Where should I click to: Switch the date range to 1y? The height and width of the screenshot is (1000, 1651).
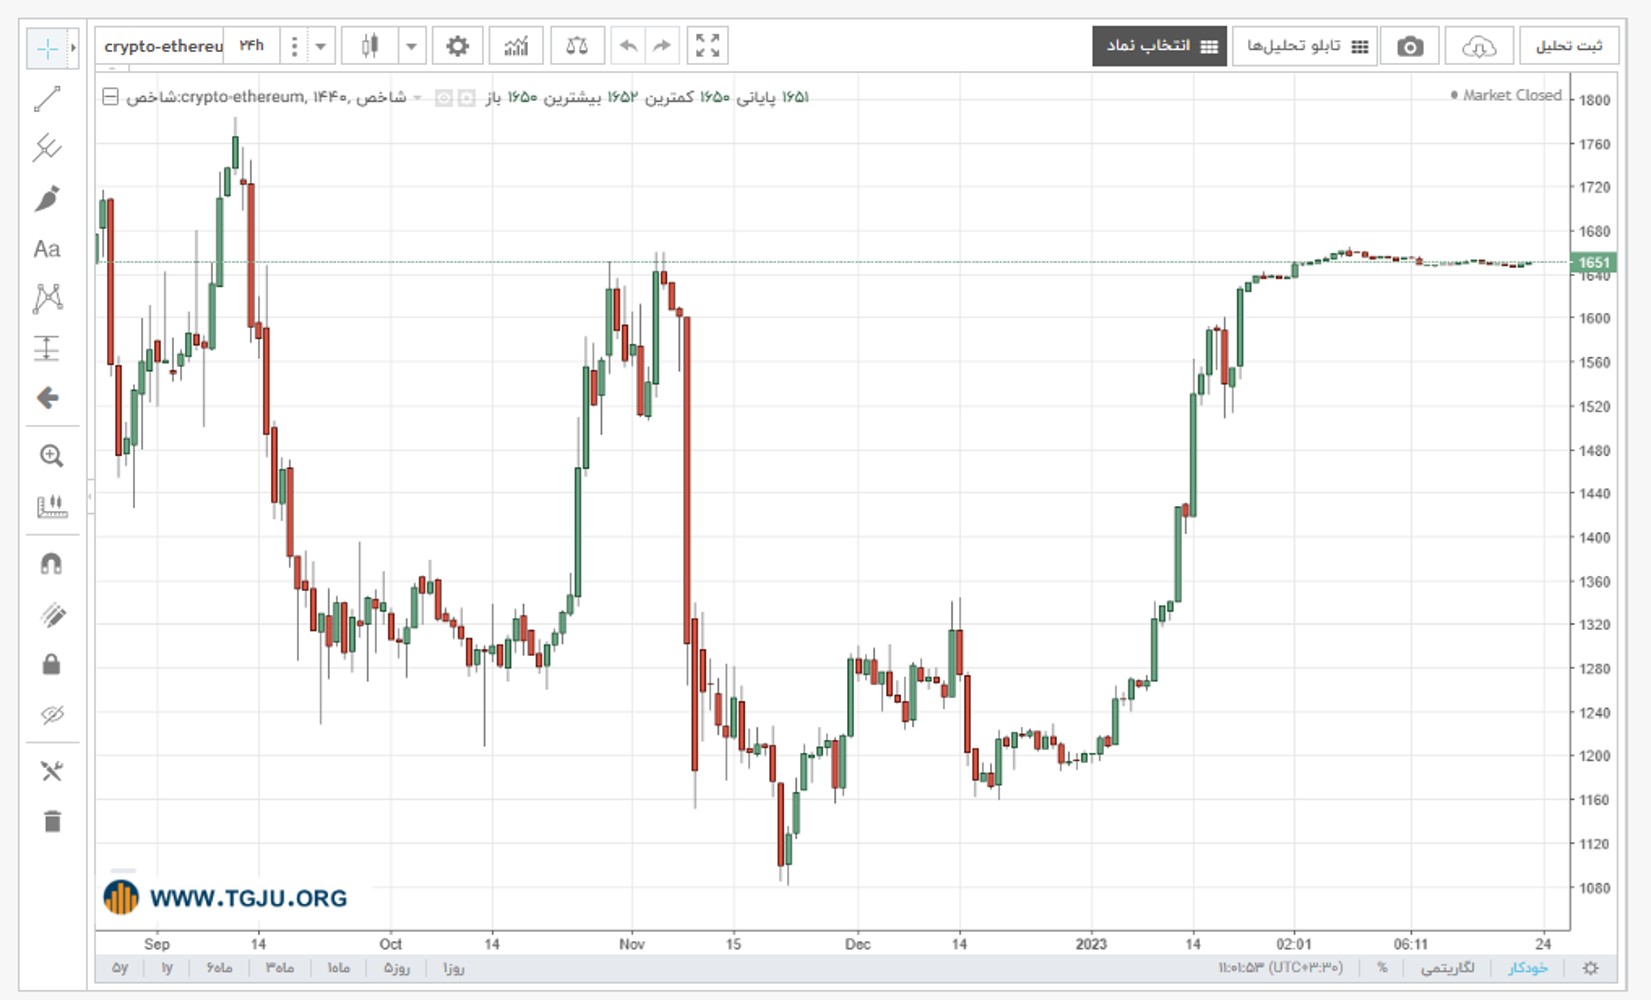(x=167, y=968)
